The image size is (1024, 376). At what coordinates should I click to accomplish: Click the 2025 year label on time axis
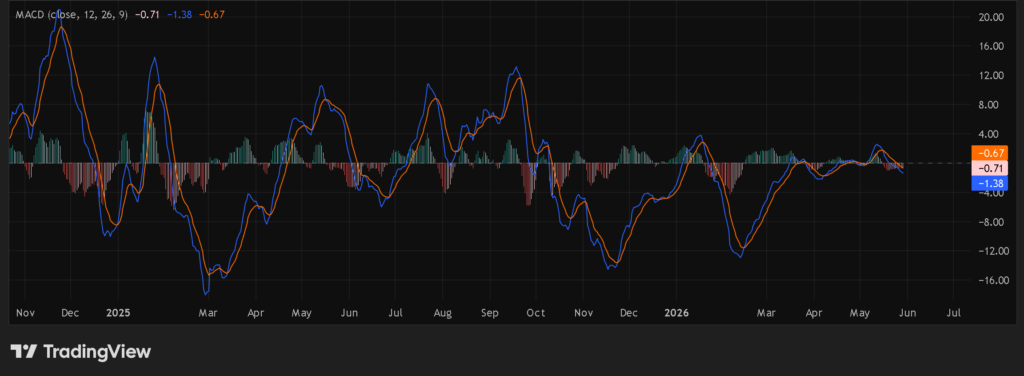click(118, 313)
